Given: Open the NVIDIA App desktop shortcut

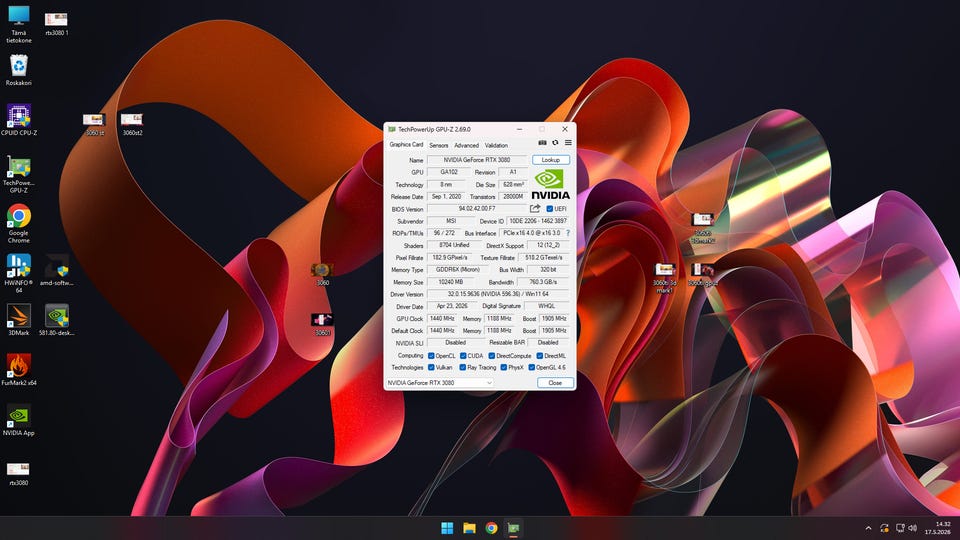Looking at the screenshot, I should coord(18,420).
